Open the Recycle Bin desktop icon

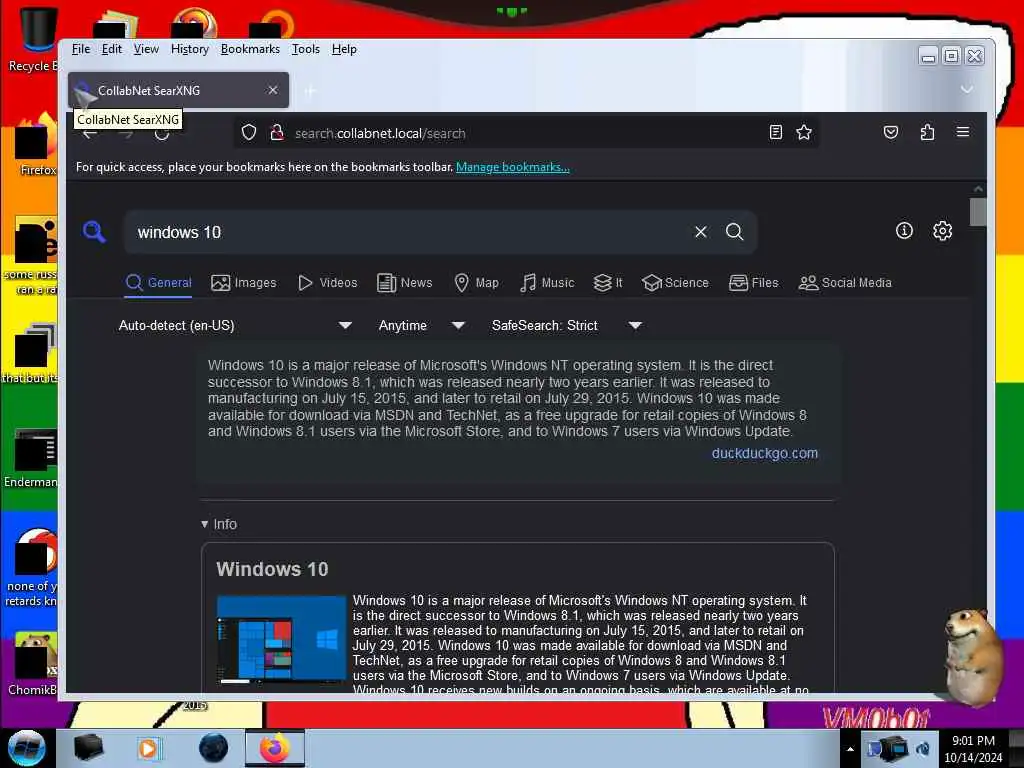[34, 39]
